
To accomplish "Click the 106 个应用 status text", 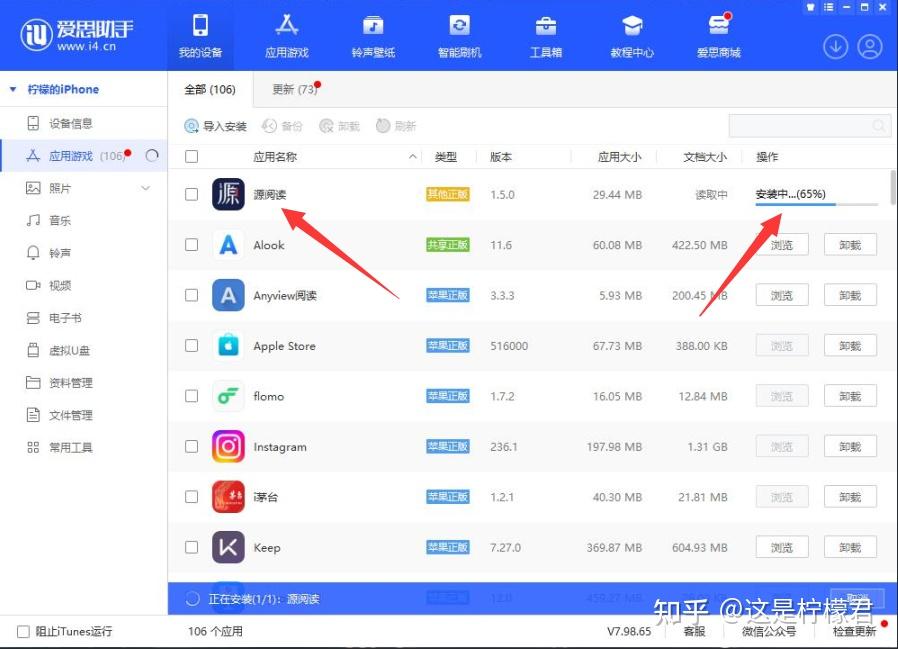I will pos(215,631).
